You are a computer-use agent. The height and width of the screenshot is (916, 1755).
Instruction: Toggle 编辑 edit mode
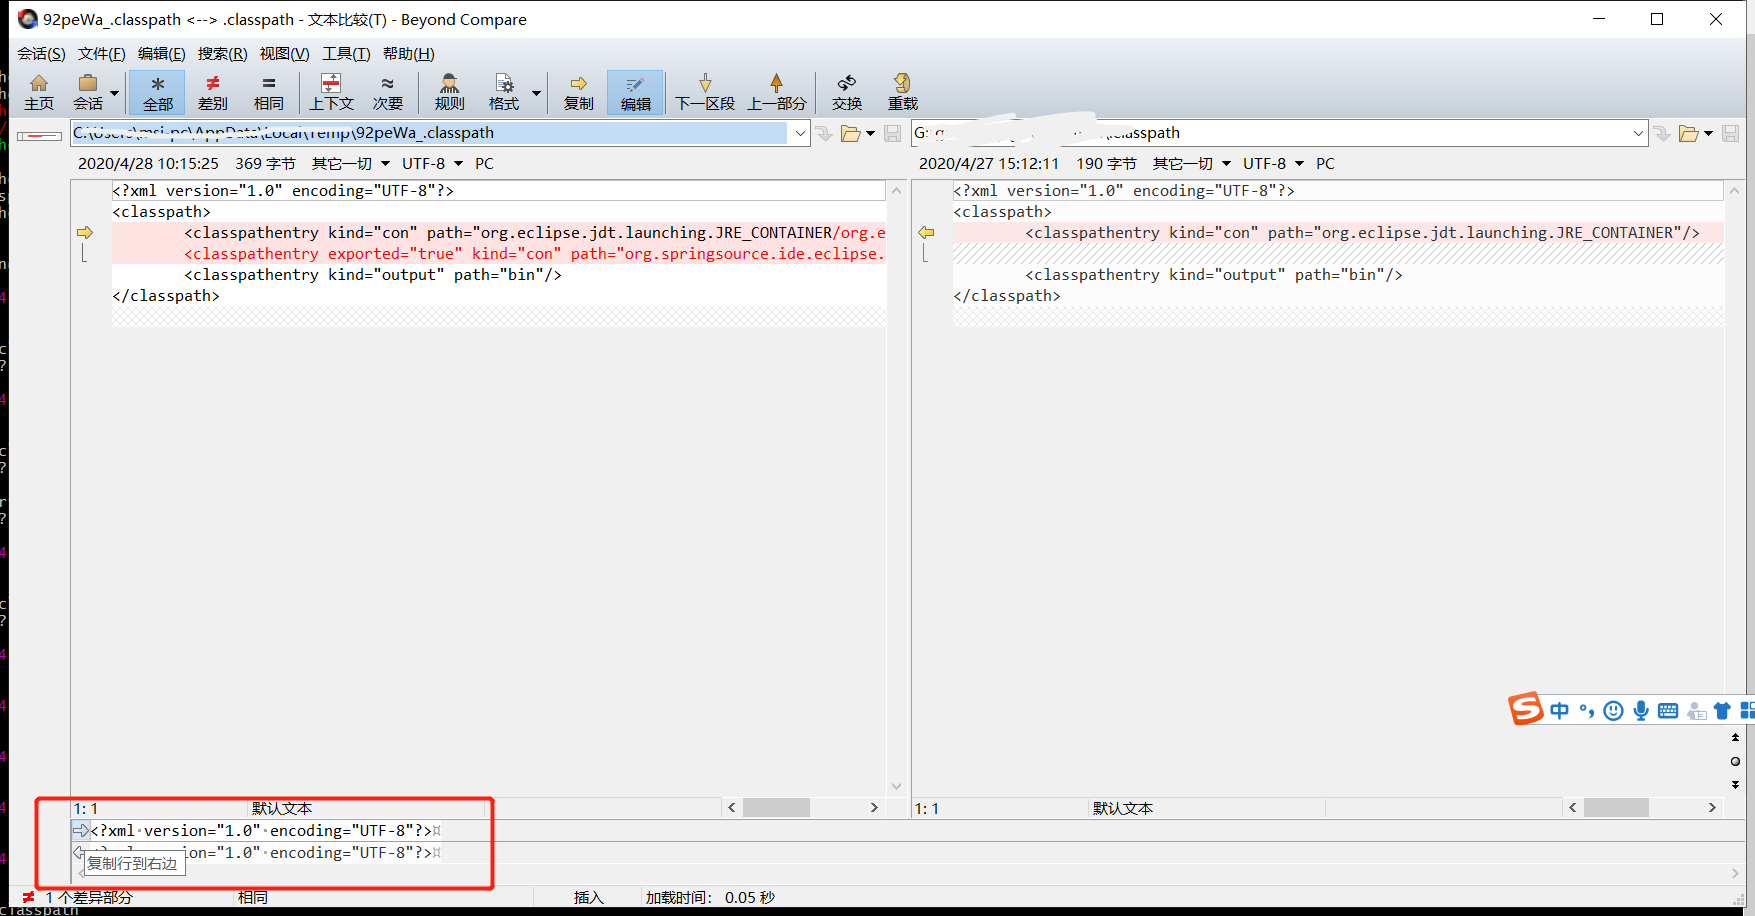pos(635,92)
